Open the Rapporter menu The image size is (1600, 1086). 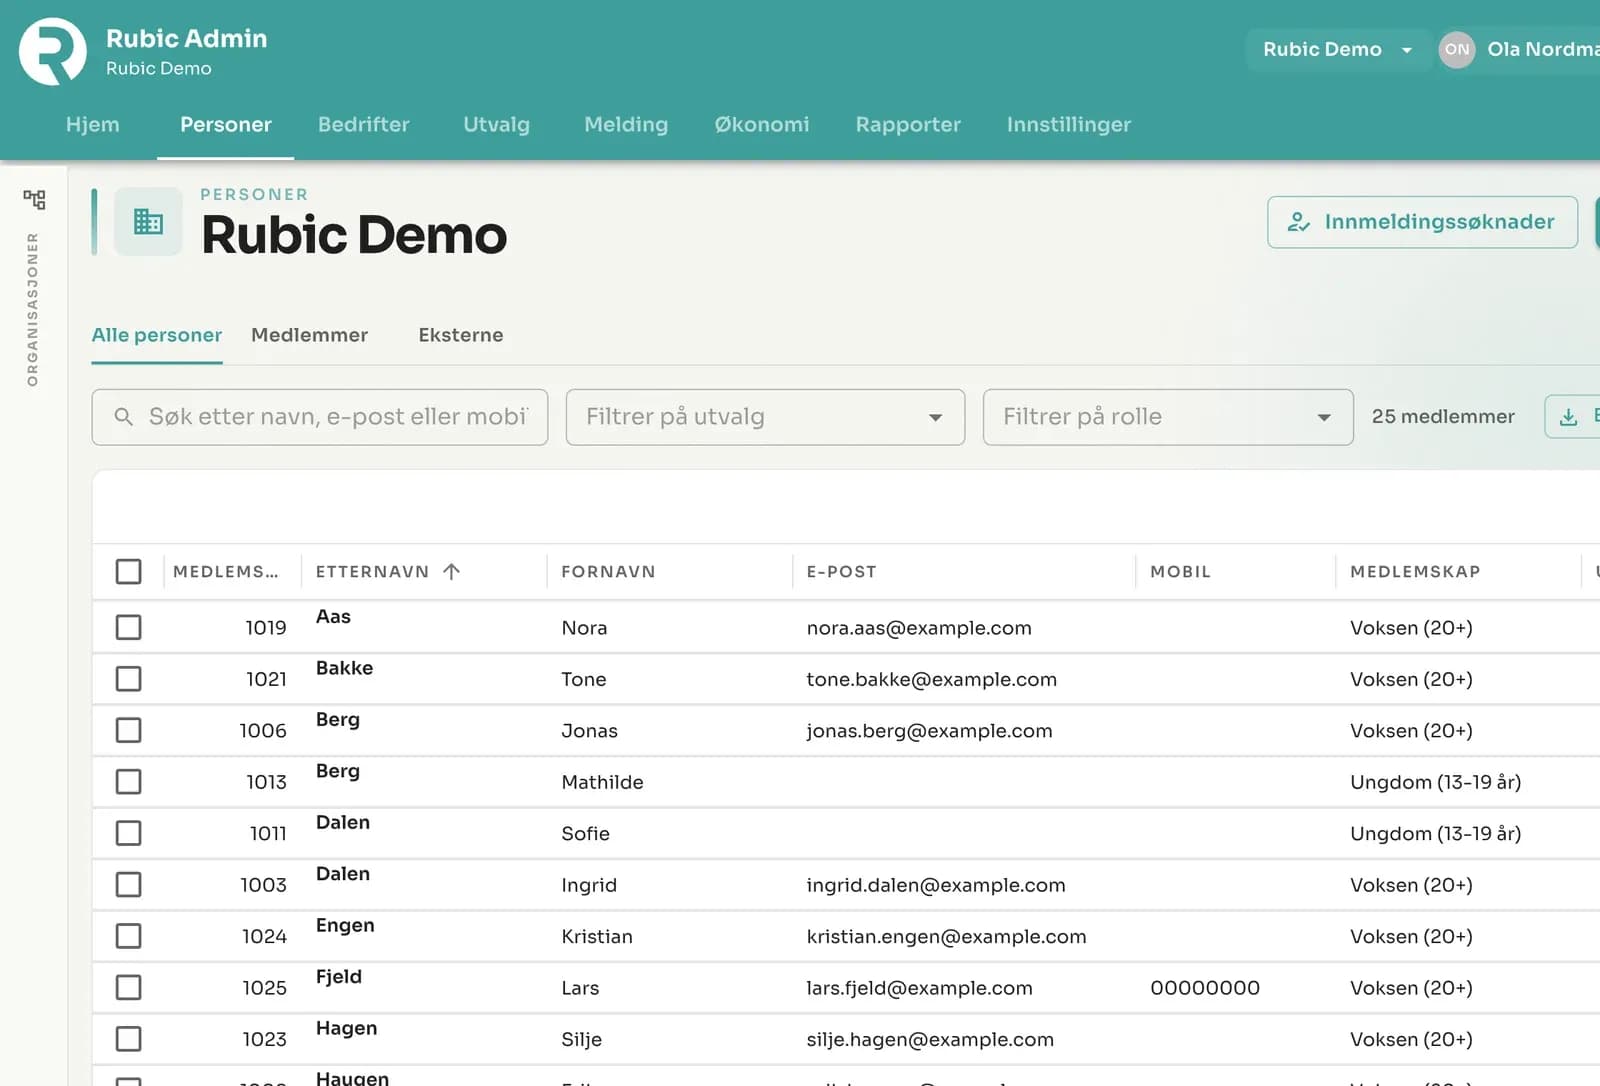[x=908, y=124]
